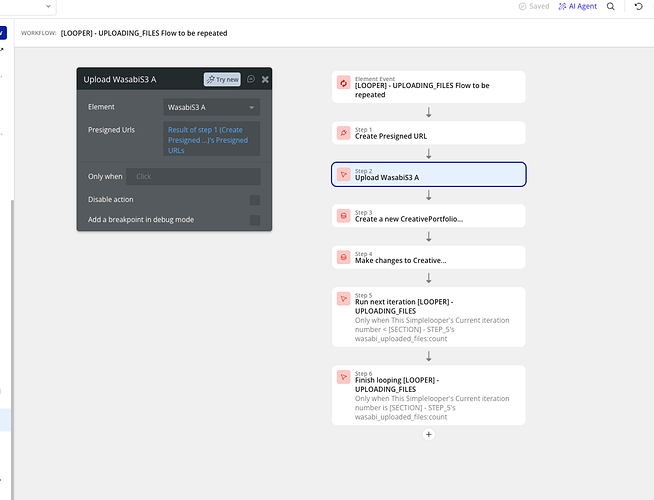Select Step 2 Upload WasabiS3 A
The height and width of the screenshot is (500, 654).
428,174
